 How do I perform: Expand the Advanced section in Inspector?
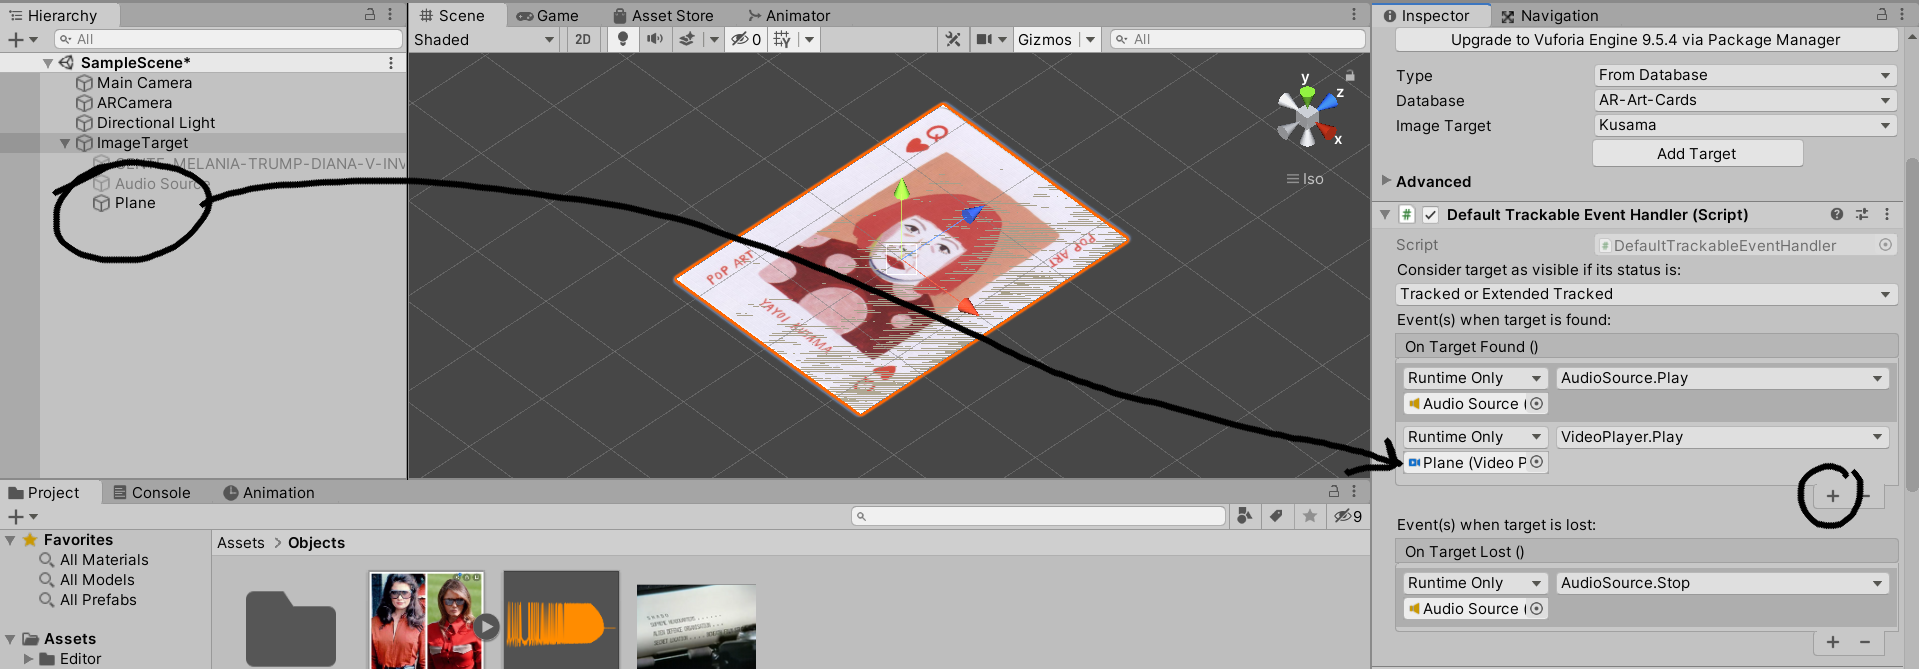tap(1386, 181)
